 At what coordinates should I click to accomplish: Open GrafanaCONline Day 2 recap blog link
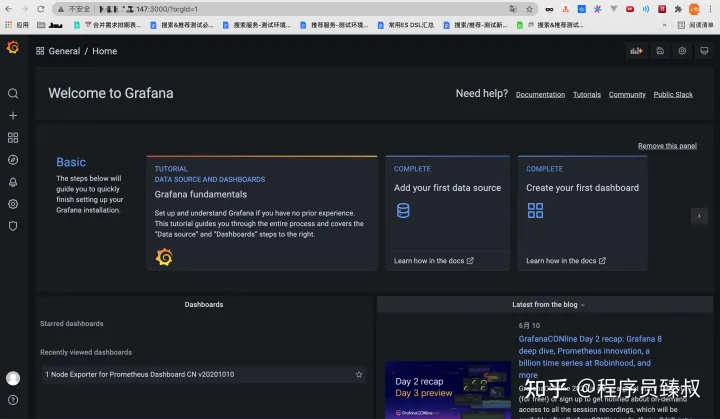[x=590, y=357]
